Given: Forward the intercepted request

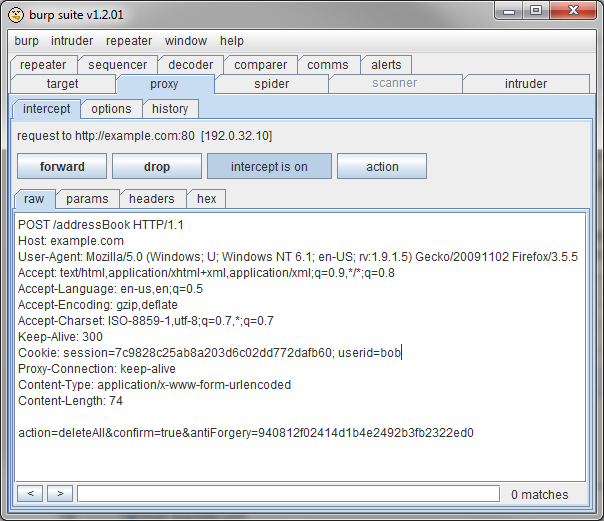Looking at the screenshot, I should click(62, 166).
